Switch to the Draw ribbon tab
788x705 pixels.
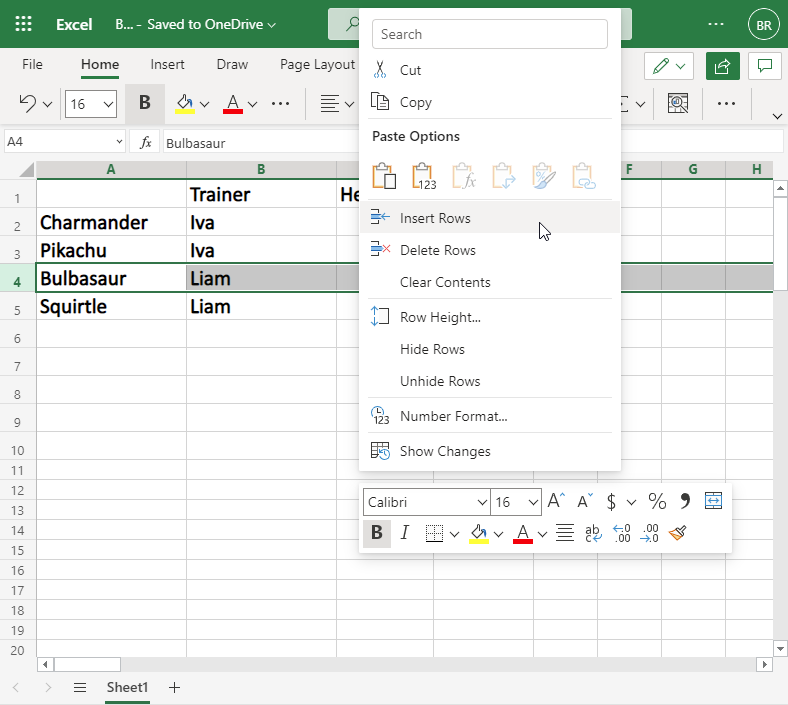(x=232, y=64)
